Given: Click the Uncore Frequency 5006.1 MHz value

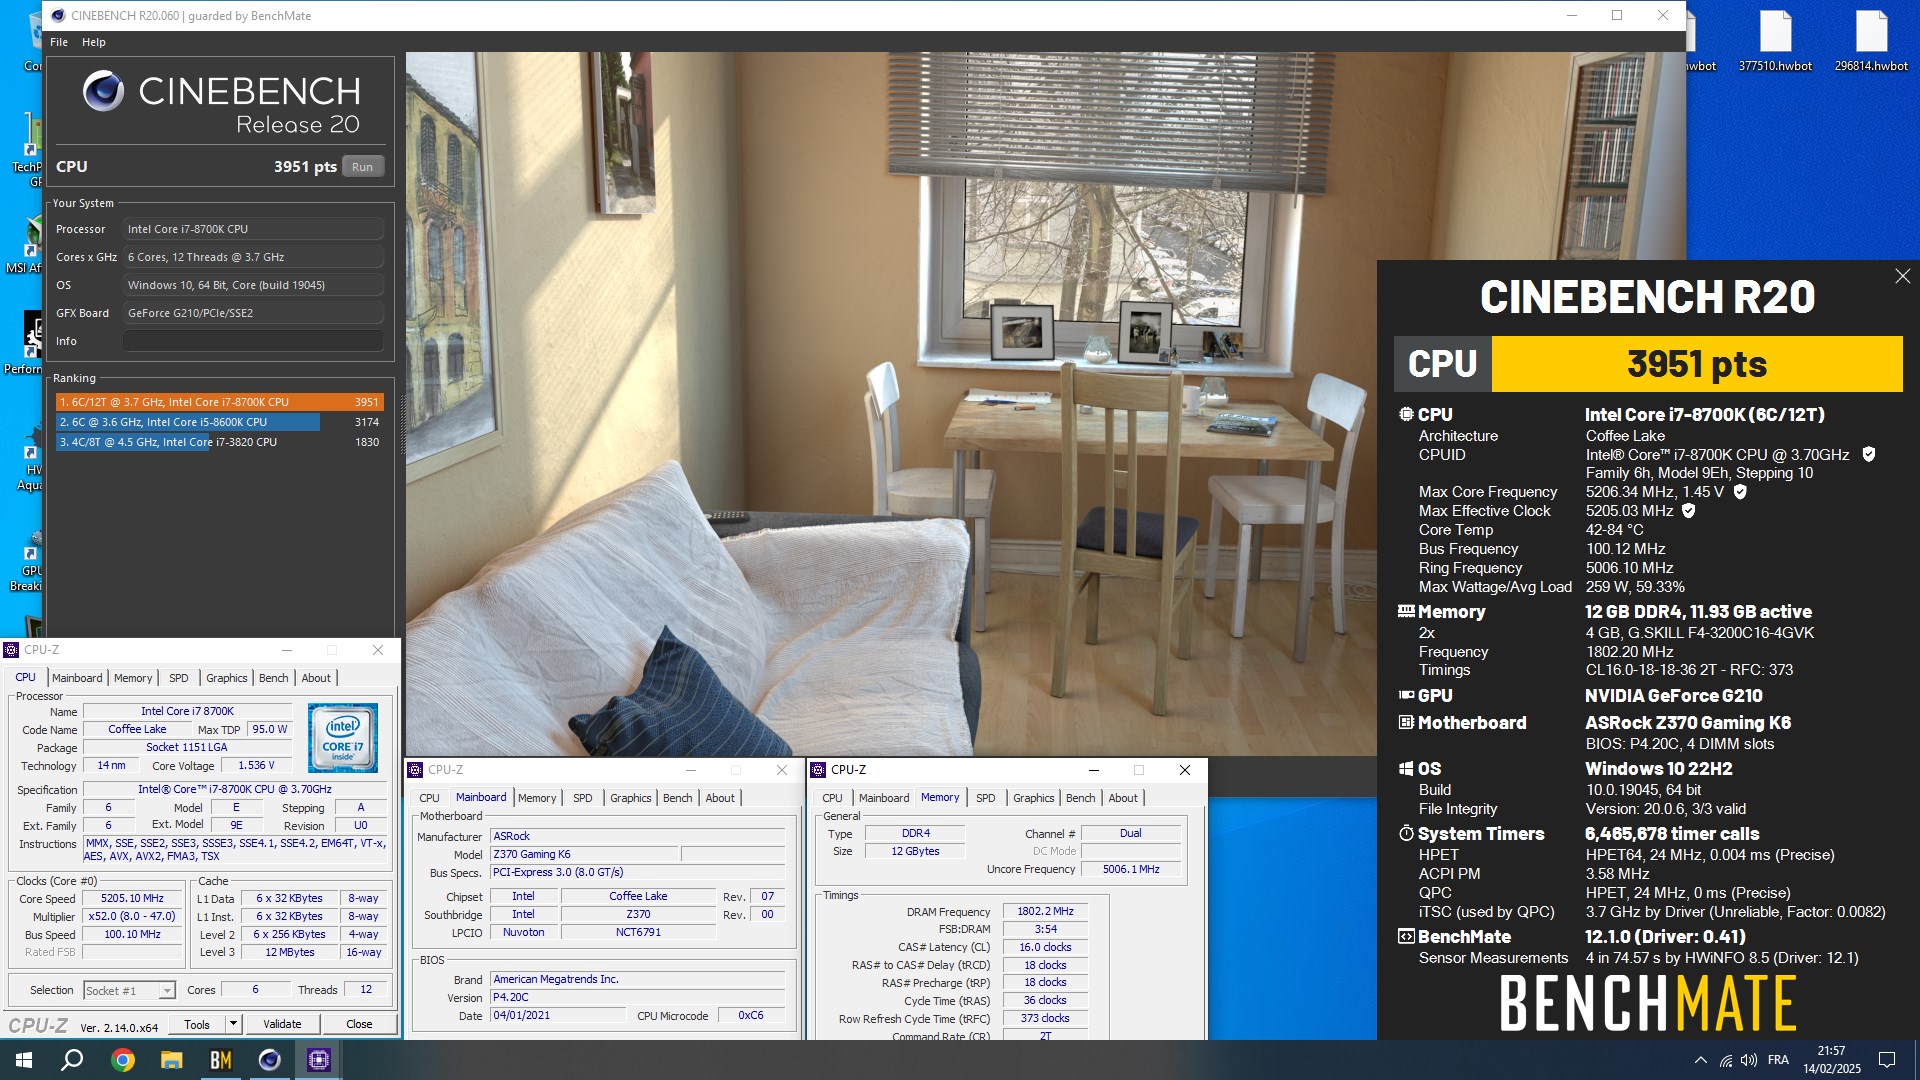Looking at the screenshot, I should (x=1131, y=869).
